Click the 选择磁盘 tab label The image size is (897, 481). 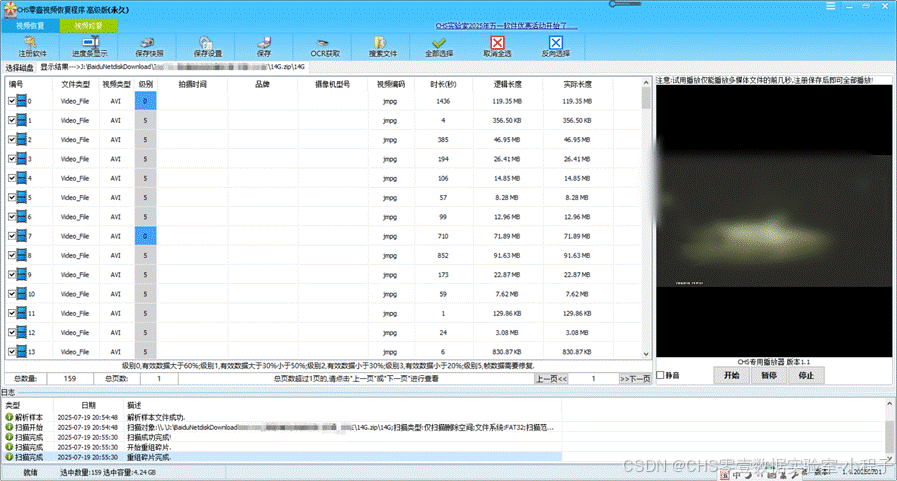click(x=20, y=67)
